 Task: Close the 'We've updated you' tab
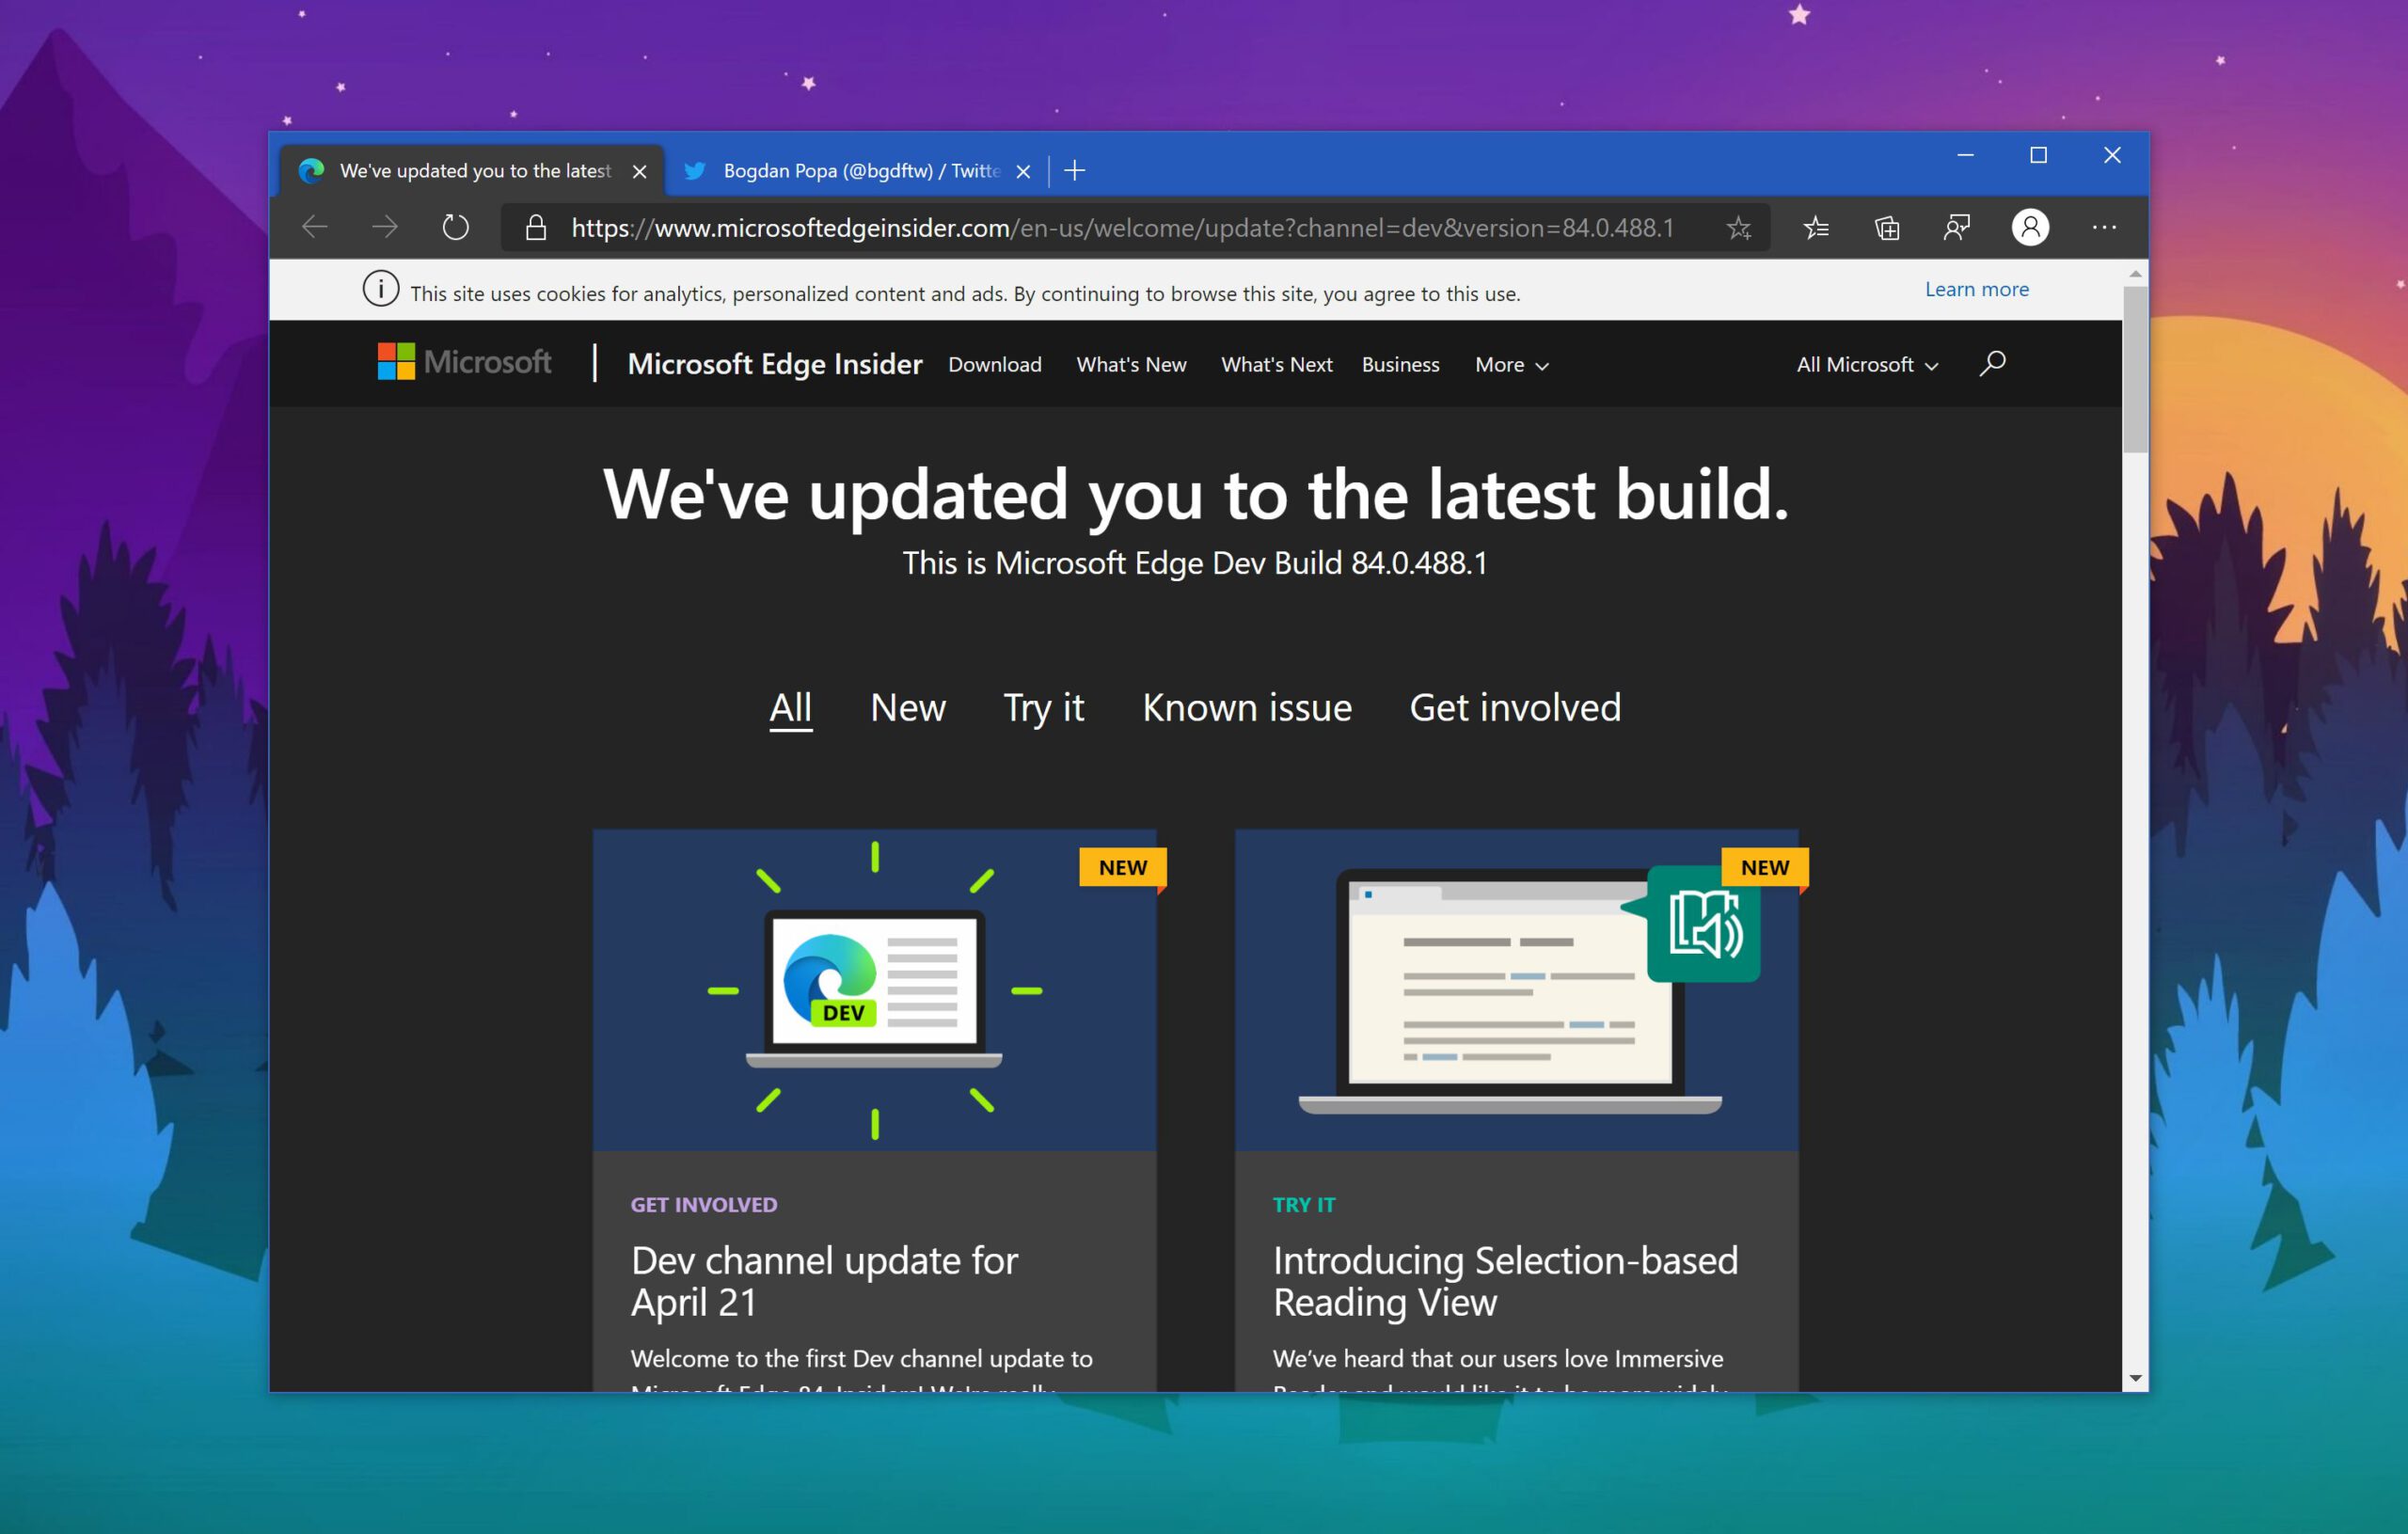point(640,172)
